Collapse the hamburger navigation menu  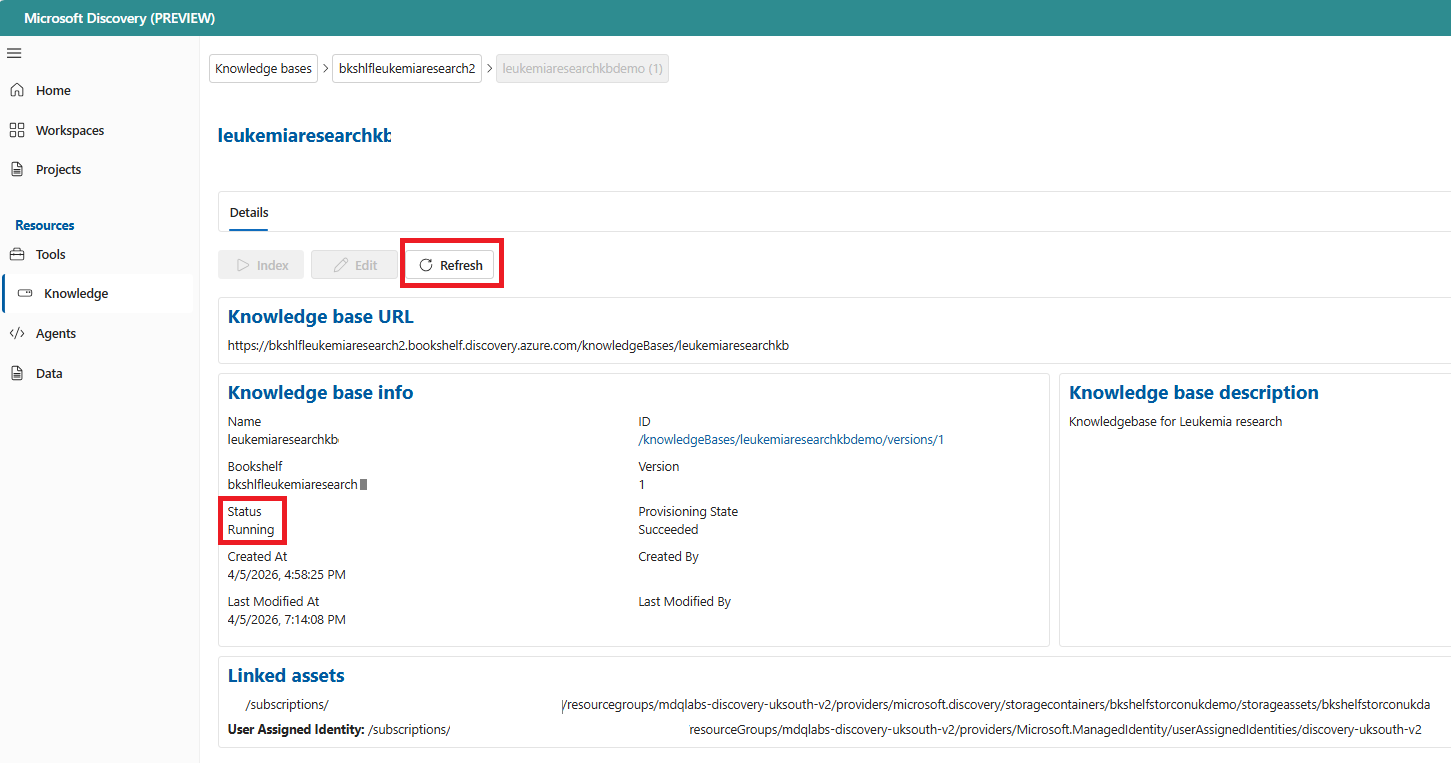(14, 53)
